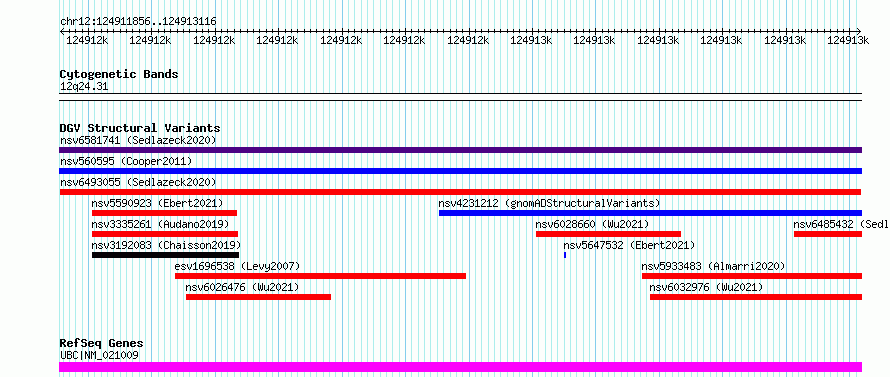Select the red nsv5933483 variant bar

pos(752,276)
